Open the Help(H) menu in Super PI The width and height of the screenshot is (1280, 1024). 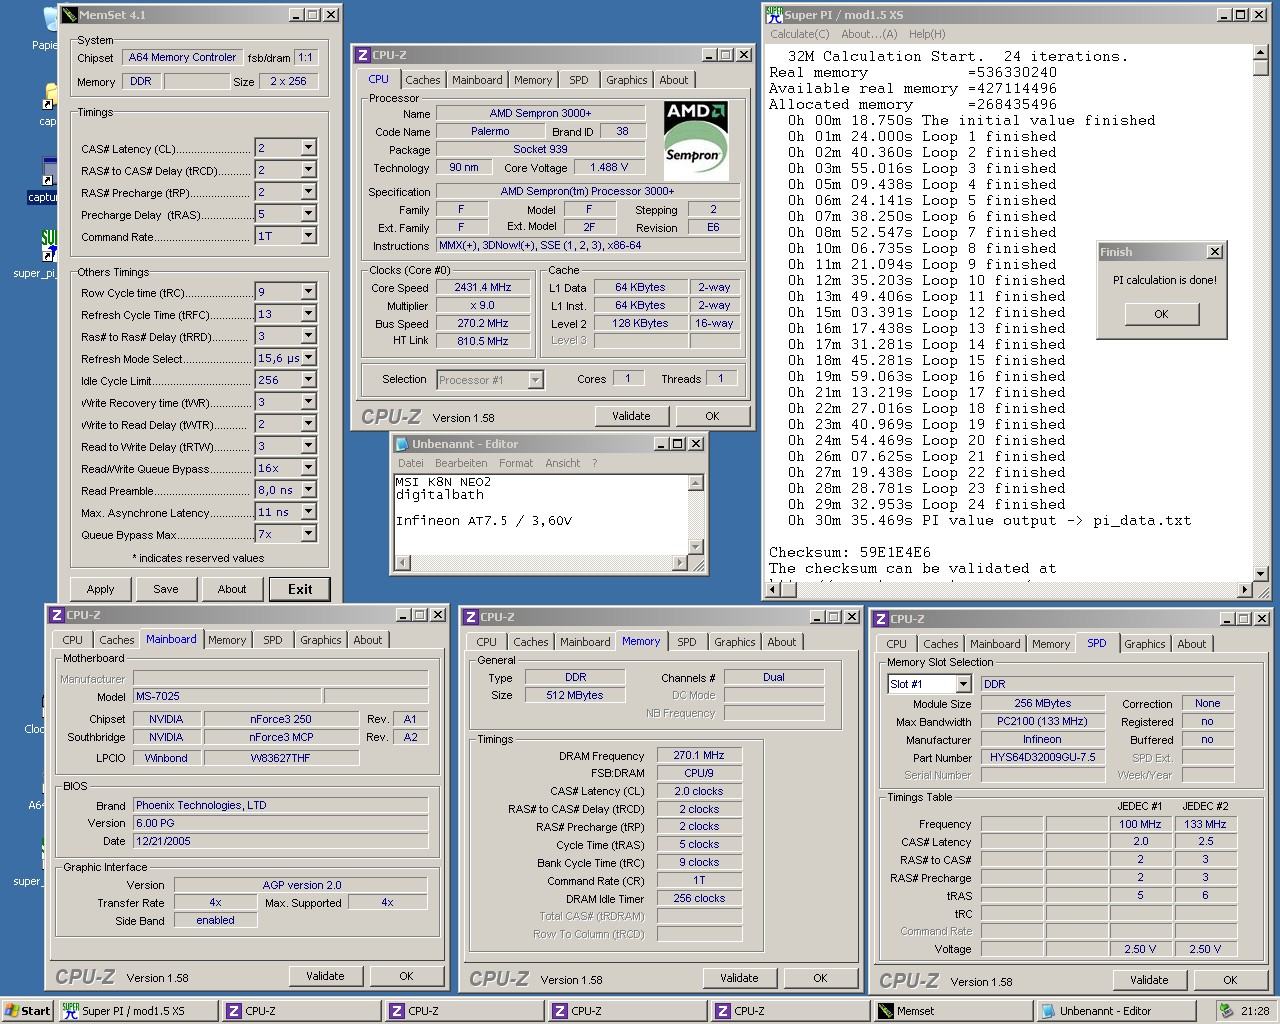tap(927, 34)
